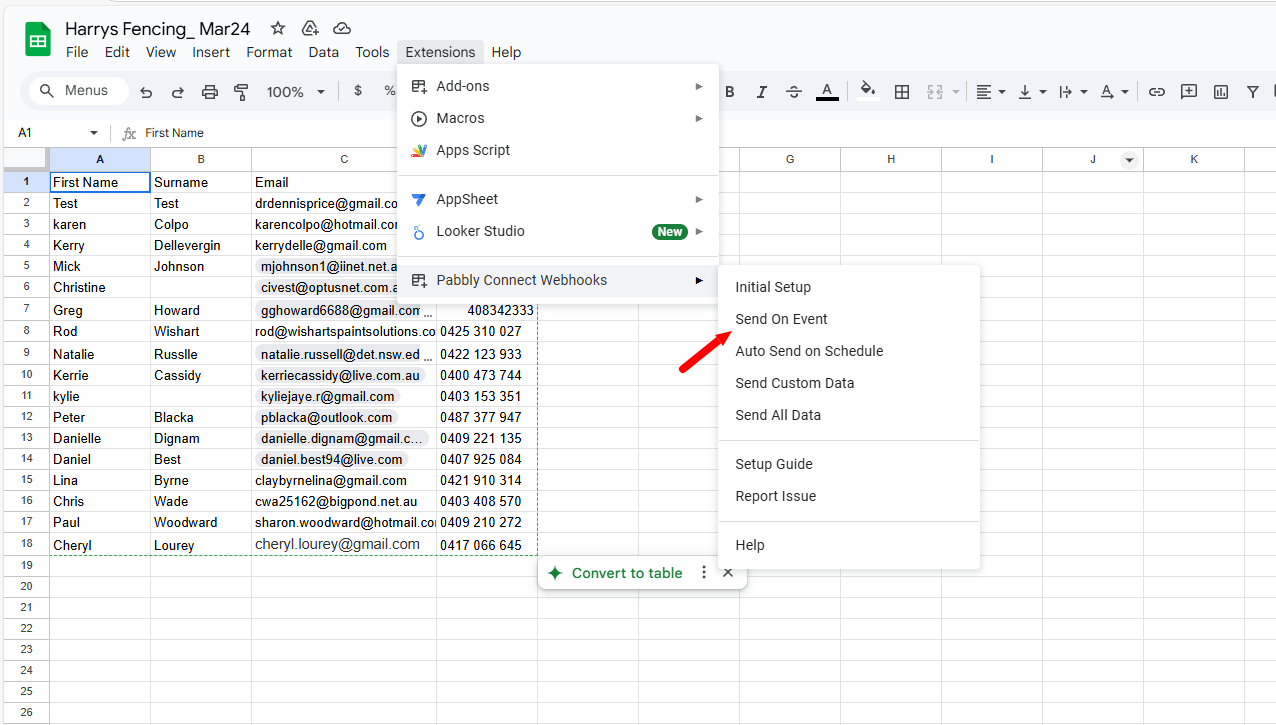Click the Menus search box

tap(78, 91)
